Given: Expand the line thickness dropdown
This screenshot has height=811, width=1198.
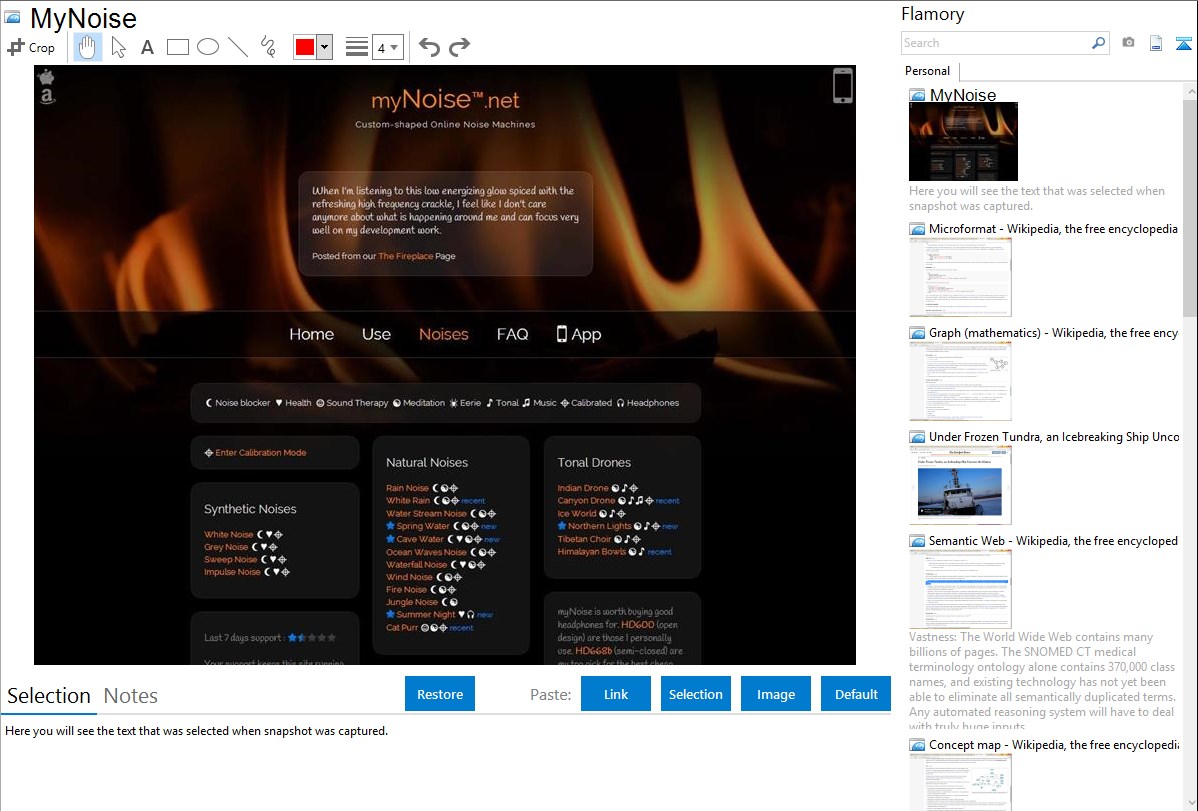Looking at the screenshot, I should coord(387,47).
